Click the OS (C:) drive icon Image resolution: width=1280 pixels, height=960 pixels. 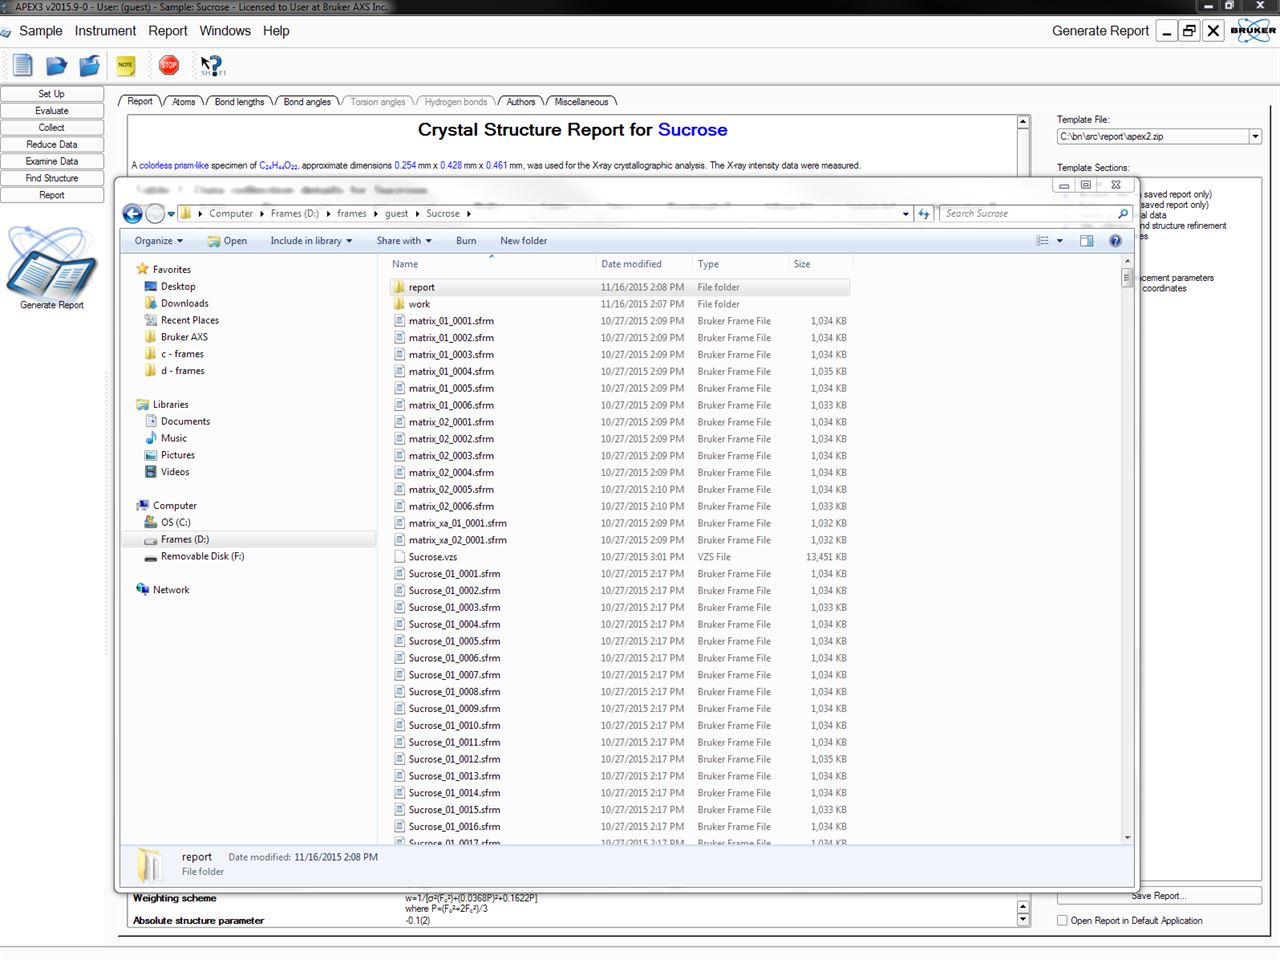coord(151,522)
